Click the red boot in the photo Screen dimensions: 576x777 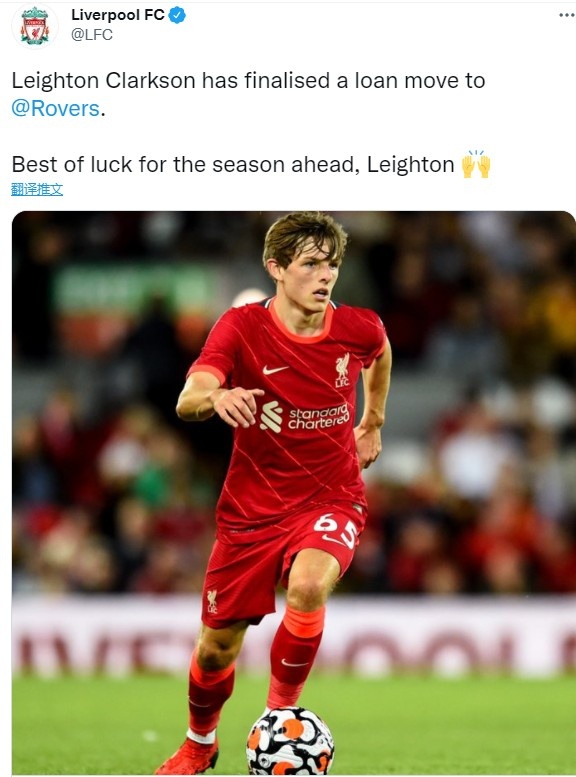tap(188, 757)
